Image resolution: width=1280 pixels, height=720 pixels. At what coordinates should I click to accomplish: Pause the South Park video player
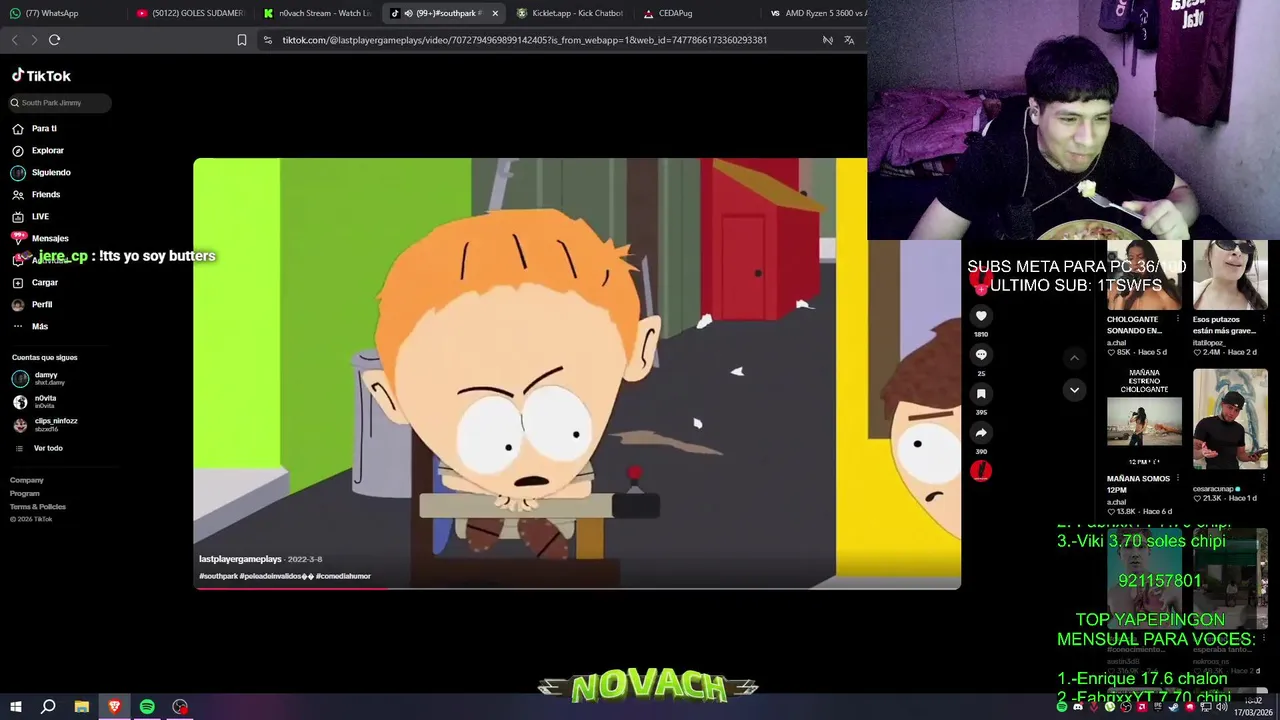pyautogui.click(x=577, y=373)
